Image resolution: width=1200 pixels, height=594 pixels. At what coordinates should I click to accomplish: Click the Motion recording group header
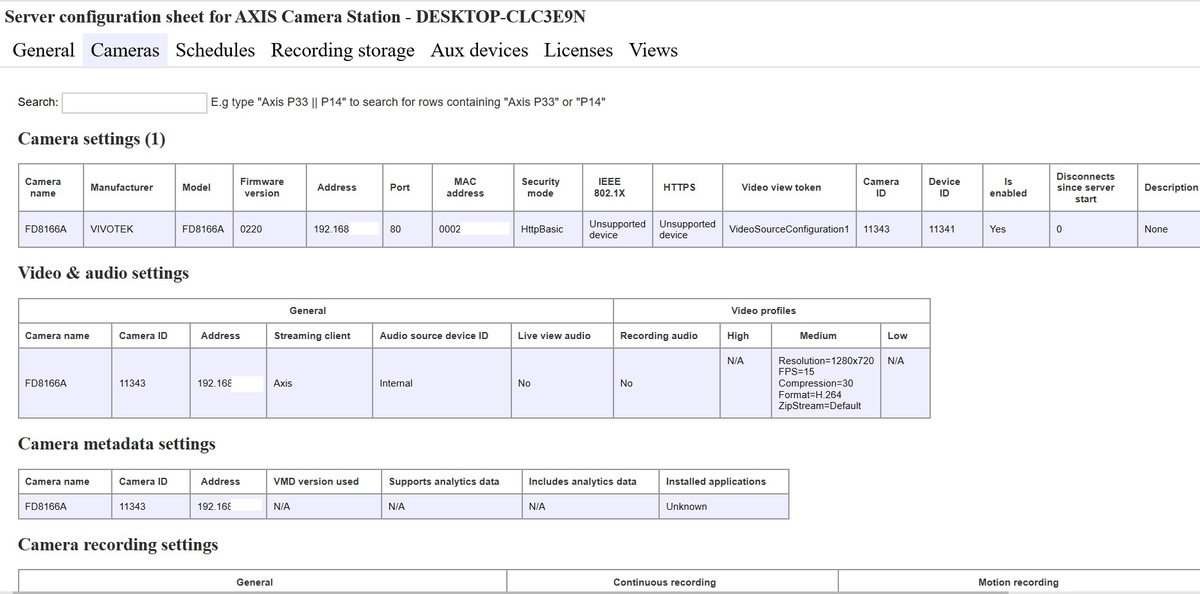click(1018, 582)
